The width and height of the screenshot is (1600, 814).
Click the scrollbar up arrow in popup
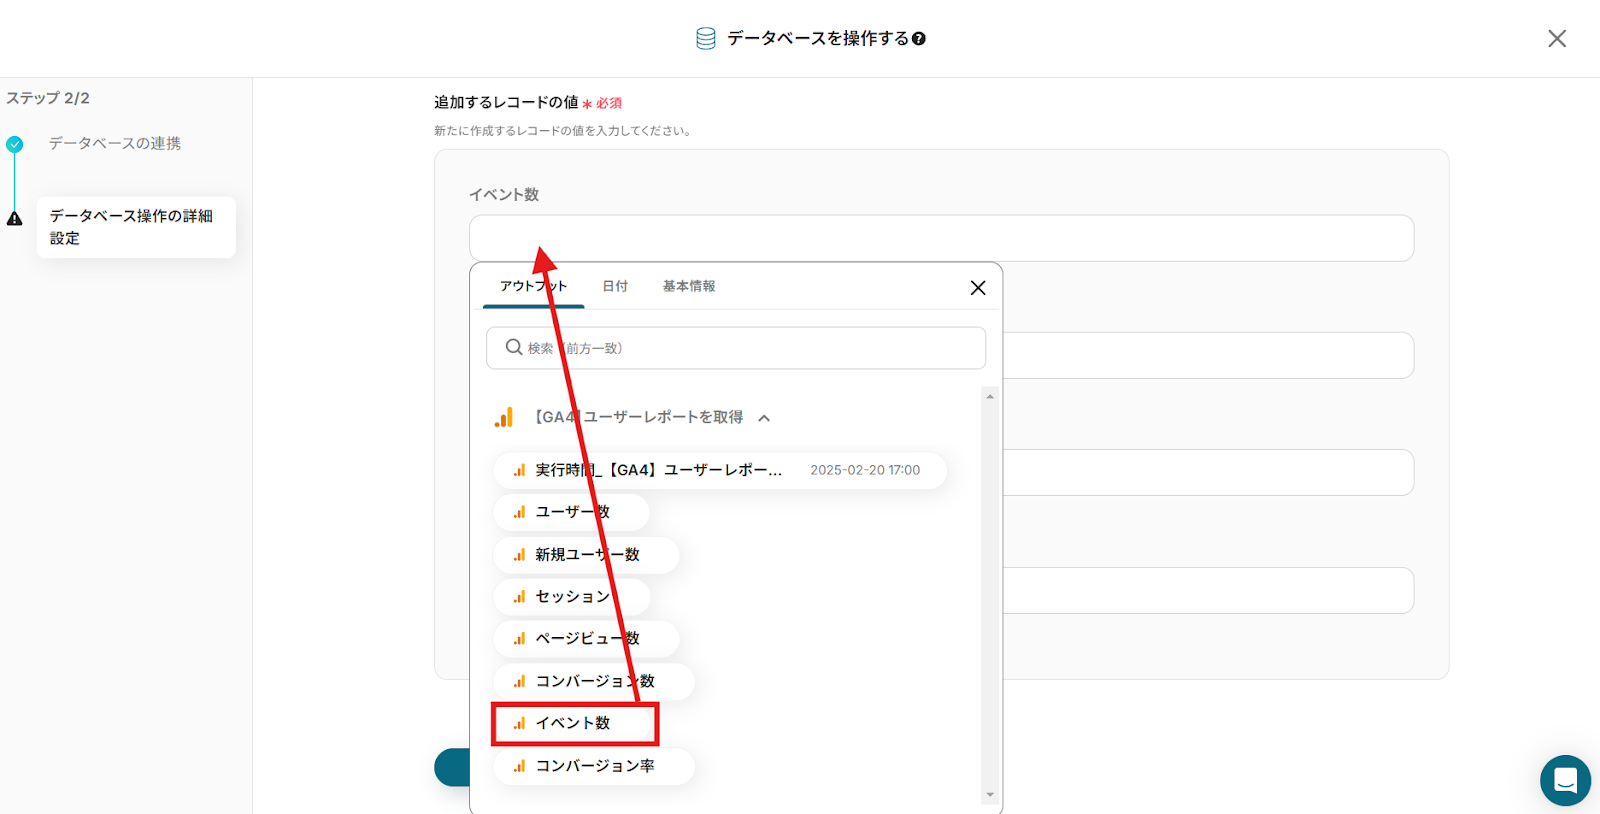click(x=990, y=397)
